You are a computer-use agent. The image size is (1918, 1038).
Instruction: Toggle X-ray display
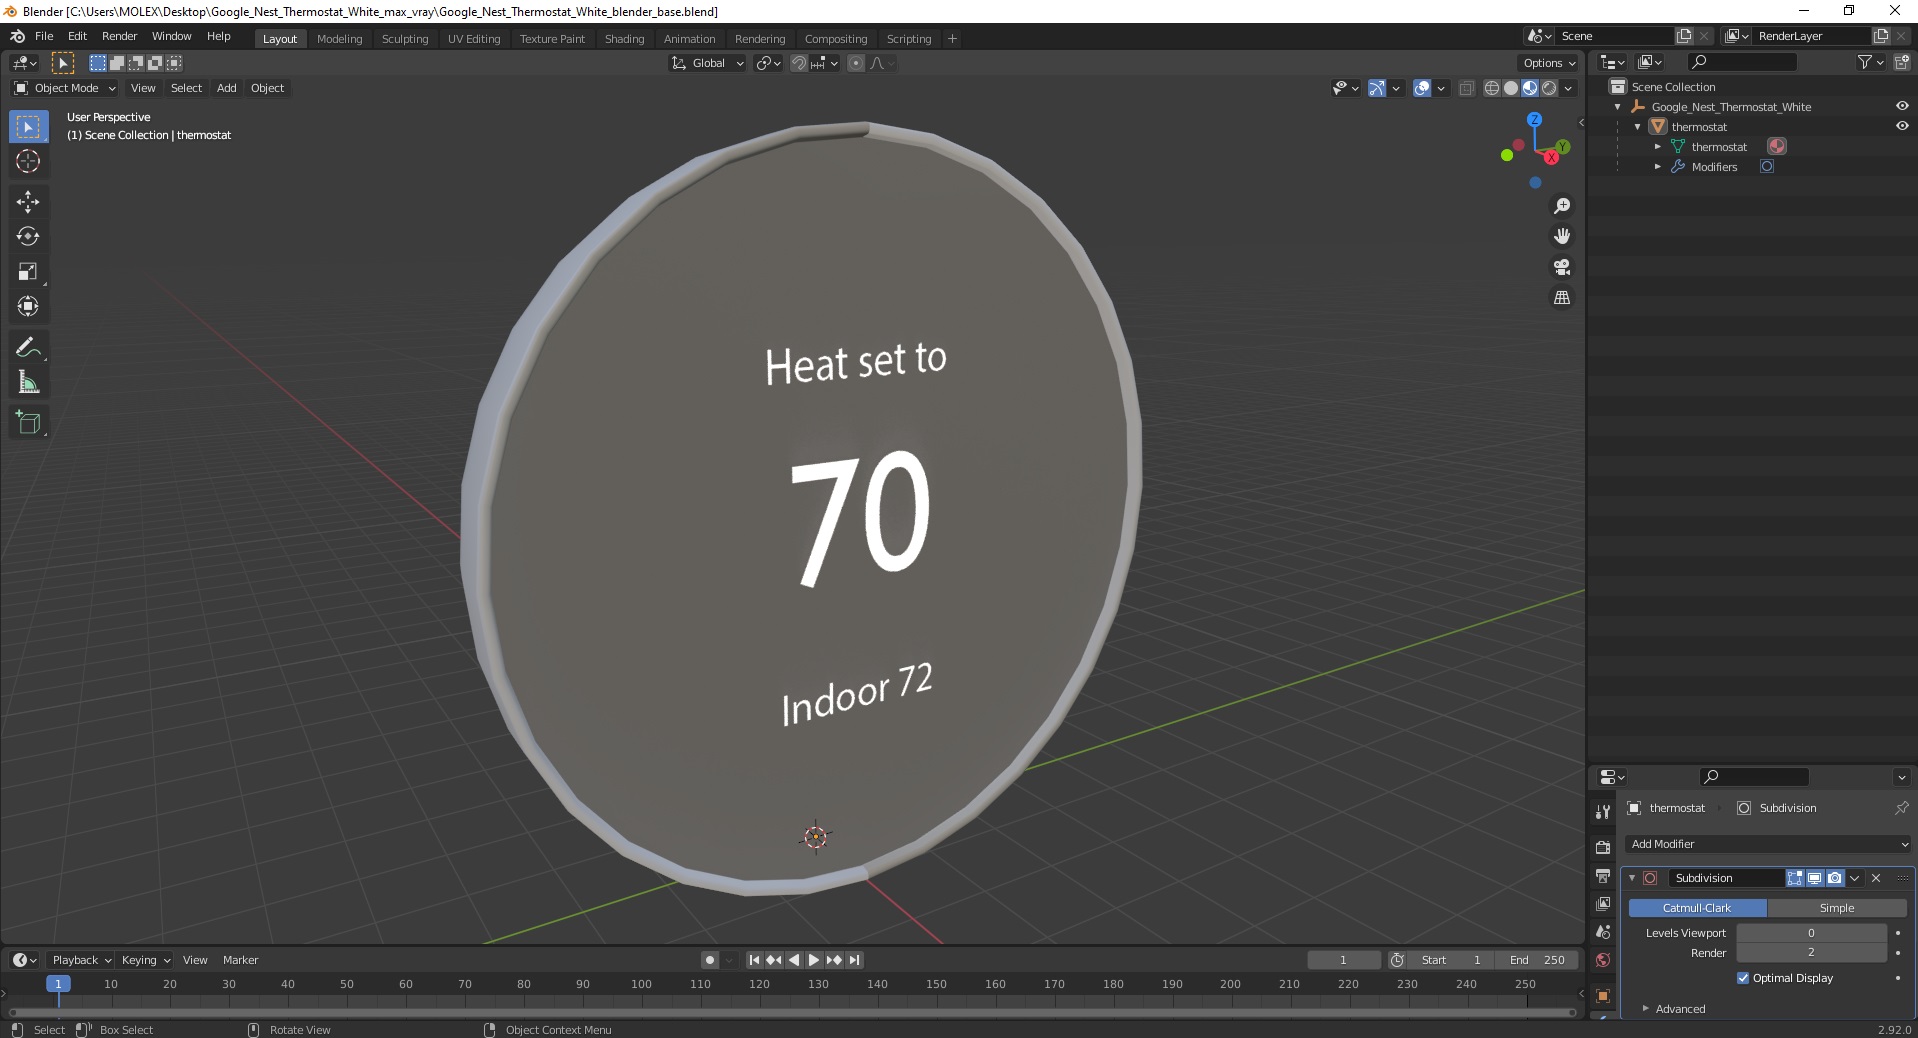point(1466,88)
